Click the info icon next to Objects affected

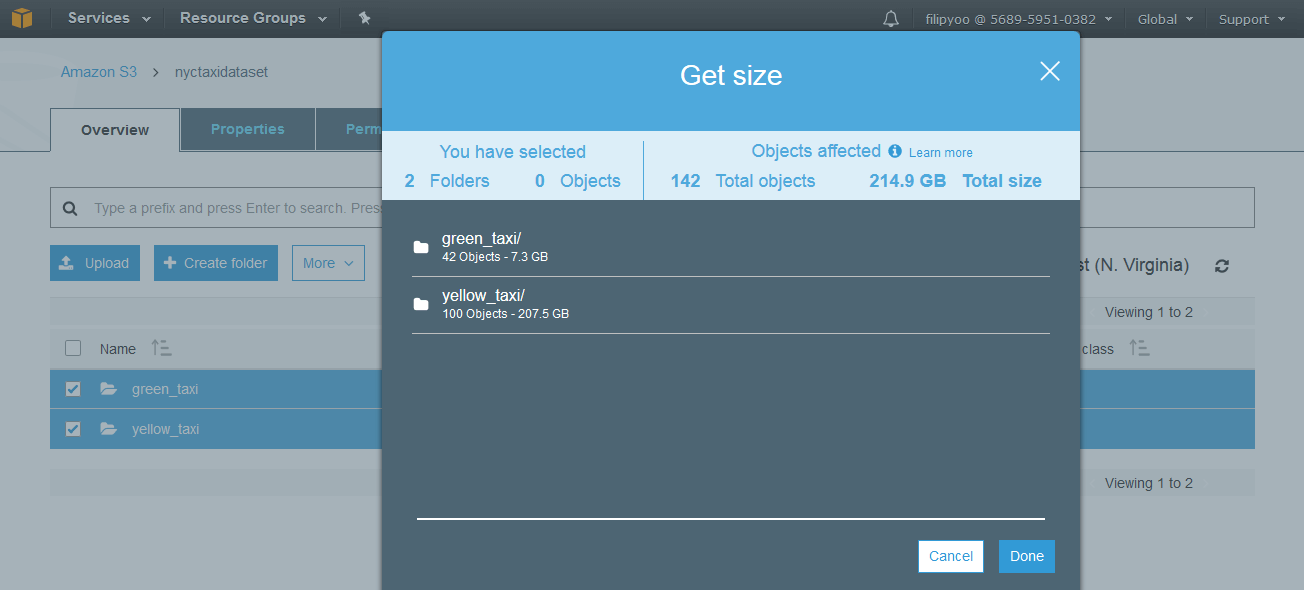pyautogui.click(x=895, y=151)
